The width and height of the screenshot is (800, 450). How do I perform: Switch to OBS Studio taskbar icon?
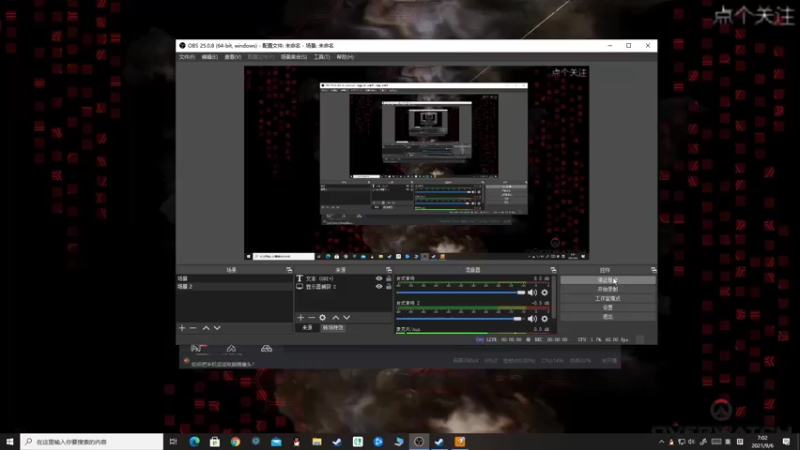click(419, 441)
